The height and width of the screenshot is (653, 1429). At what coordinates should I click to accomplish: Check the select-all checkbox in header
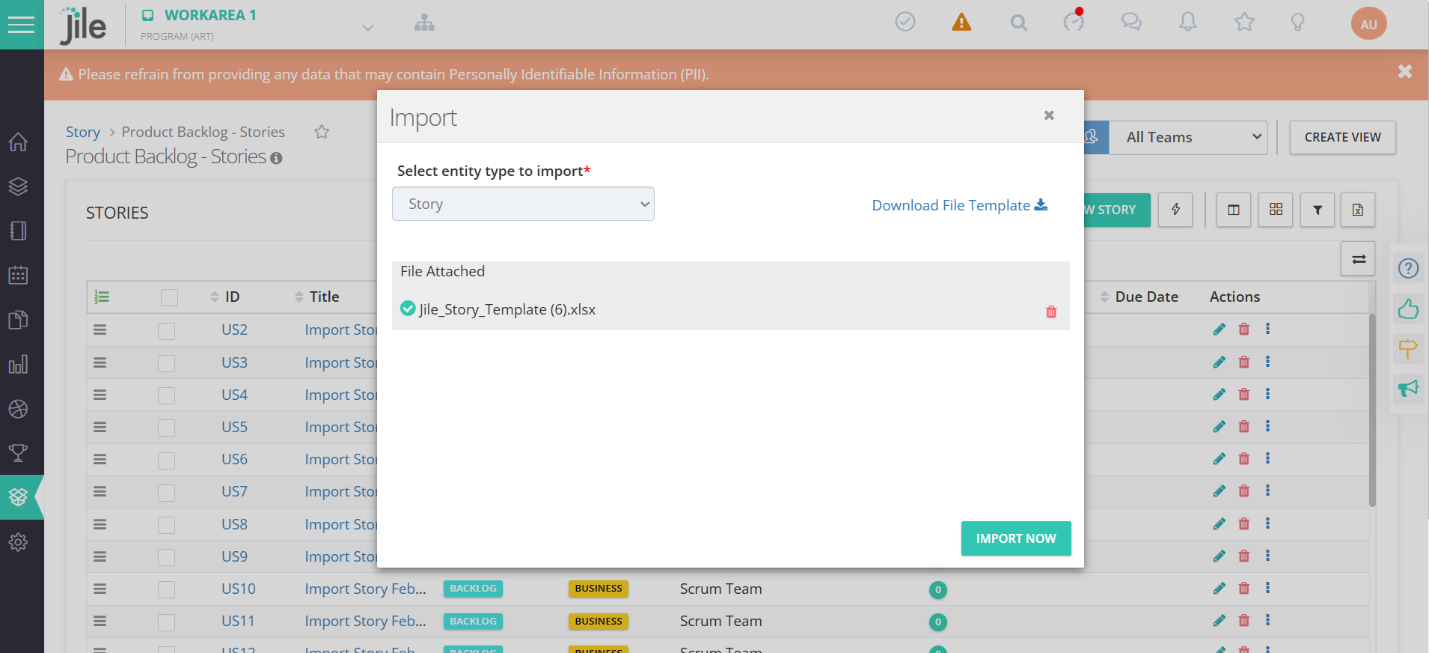point(169,297)
